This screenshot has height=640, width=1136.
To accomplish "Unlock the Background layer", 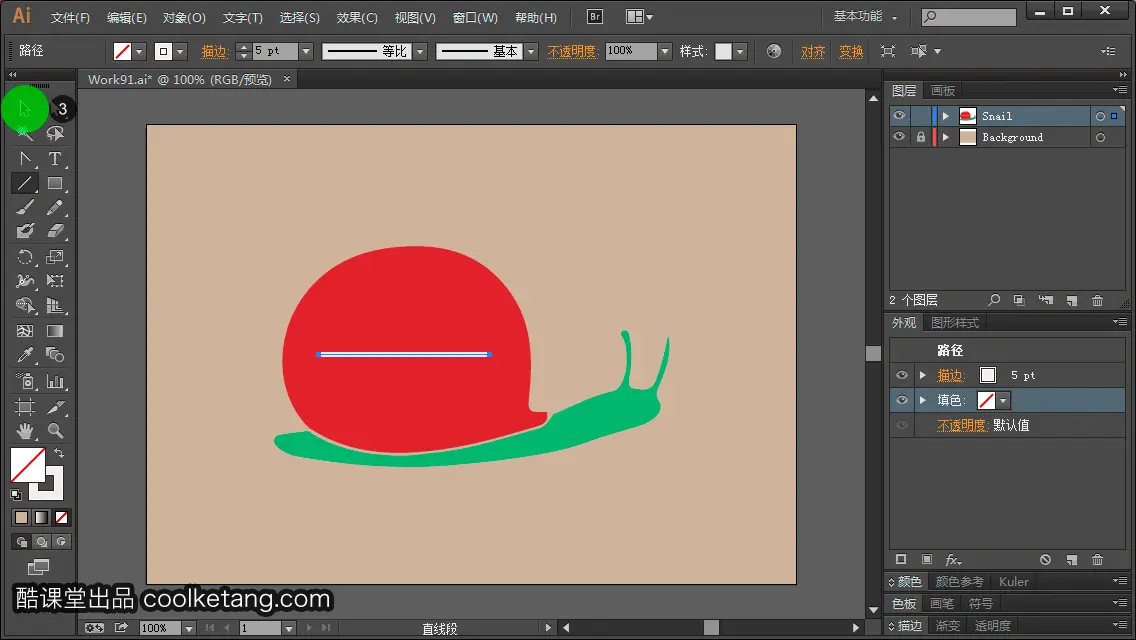I will coord(920,137).
